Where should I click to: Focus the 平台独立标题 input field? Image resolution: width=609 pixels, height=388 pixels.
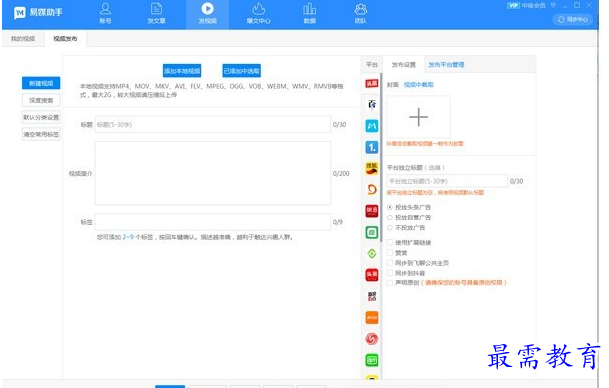click(447, 181)
